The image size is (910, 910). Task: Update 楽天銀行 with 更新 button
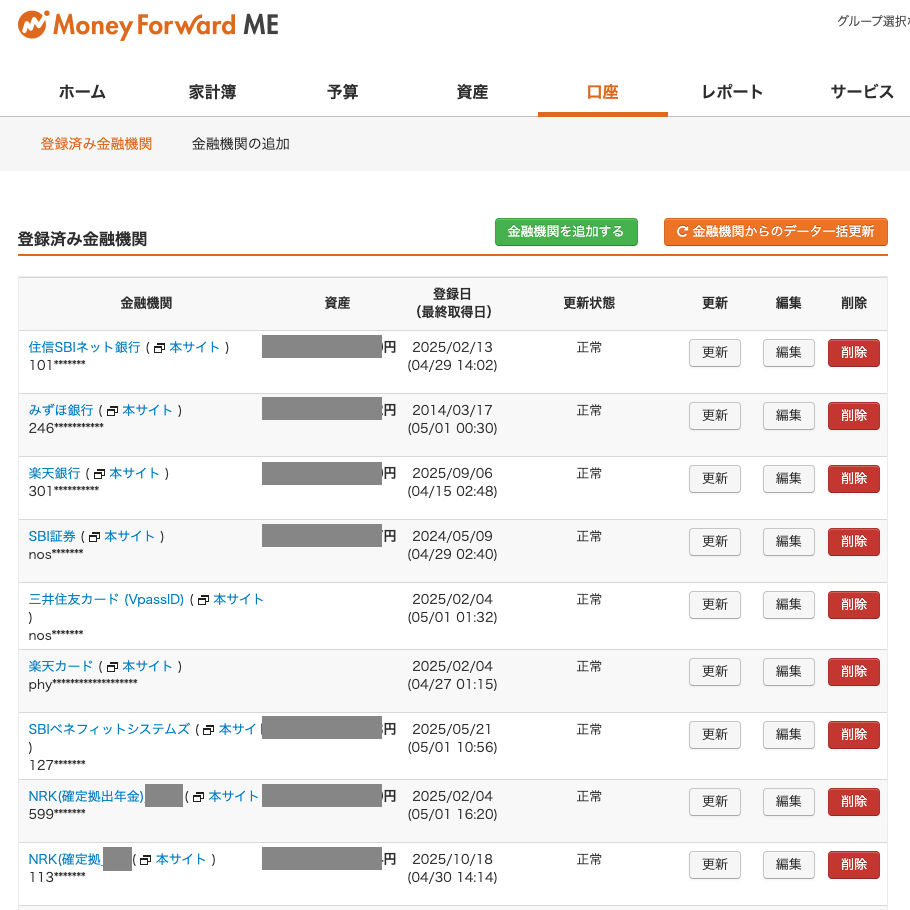(714, 478)
